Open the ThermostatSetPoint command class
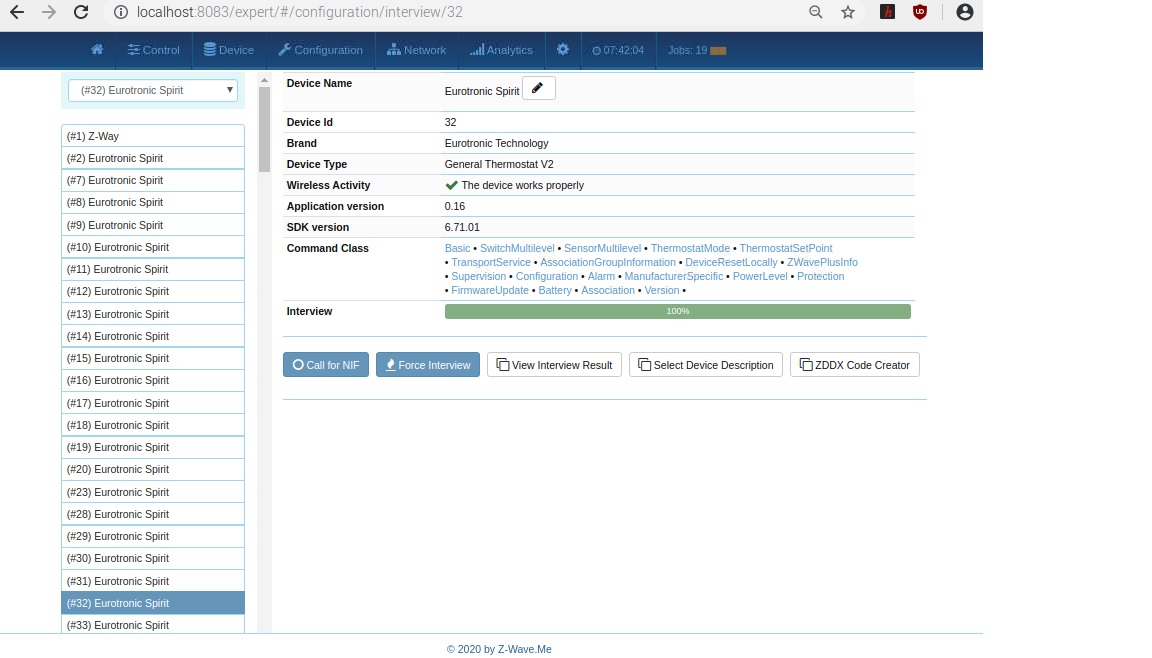This screenshot has height=658, width=1152. point(786,248)
